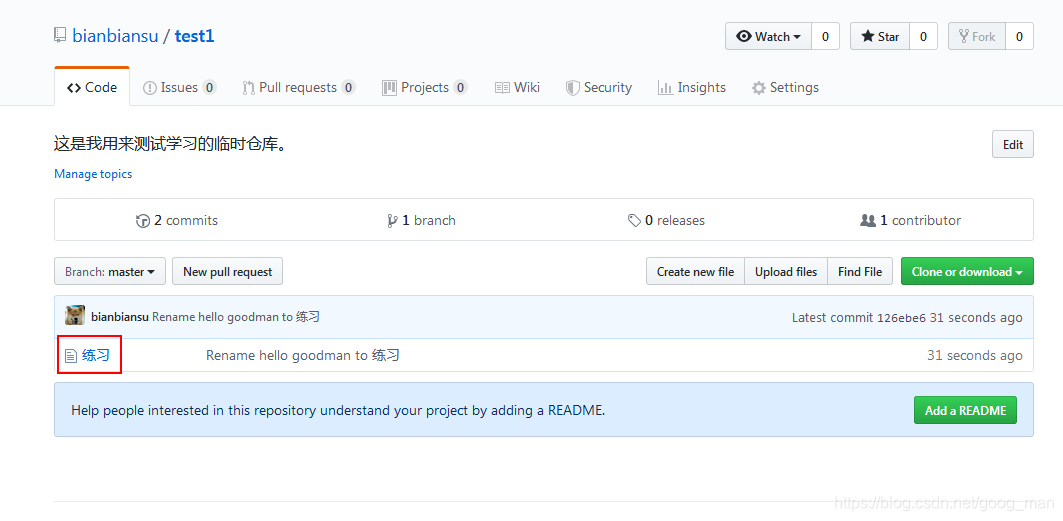
Task: Switch to the Code tab
Action: (x=92, y=87)
